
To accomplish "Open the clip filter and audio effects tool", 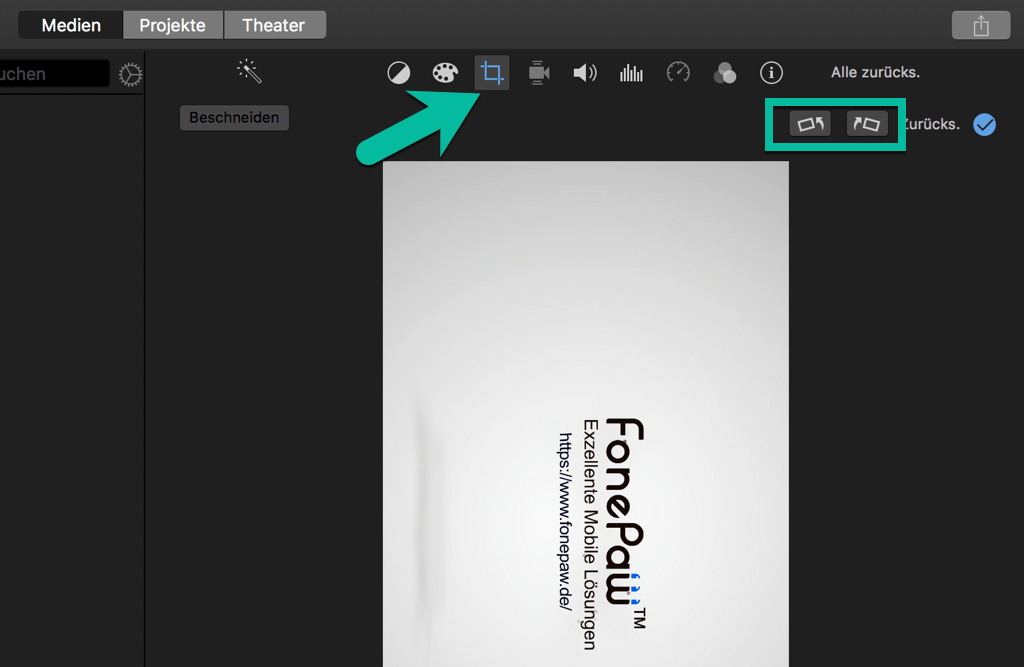I will pyautogui.click(x=725, y=73).
